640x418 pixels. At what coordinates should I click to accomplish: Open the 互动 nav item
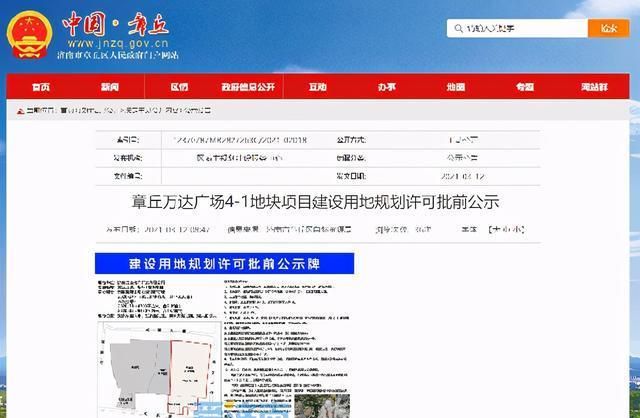[318, 87]
